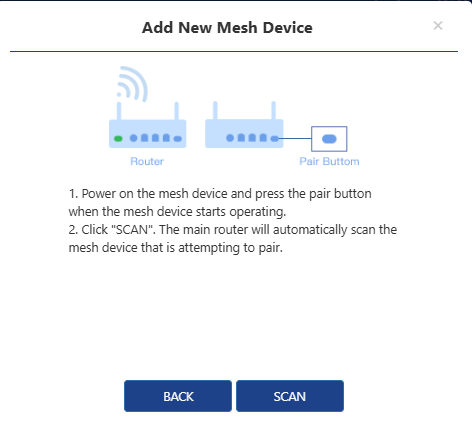Viewport: 472px width, 426px height.
Task: Click the Wi-Fi signal waves above the router
Action: 132,83
